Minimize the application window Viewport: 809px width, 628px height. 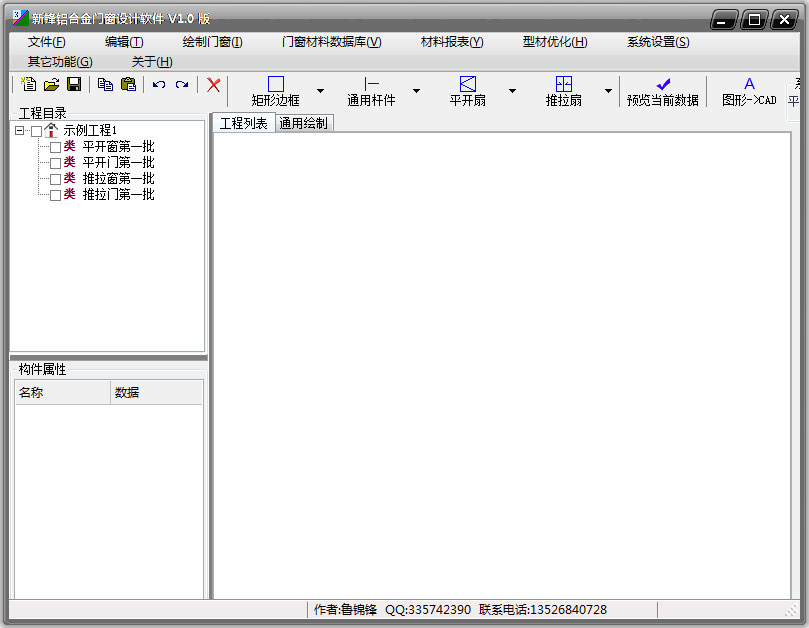(x=723, y=20)
